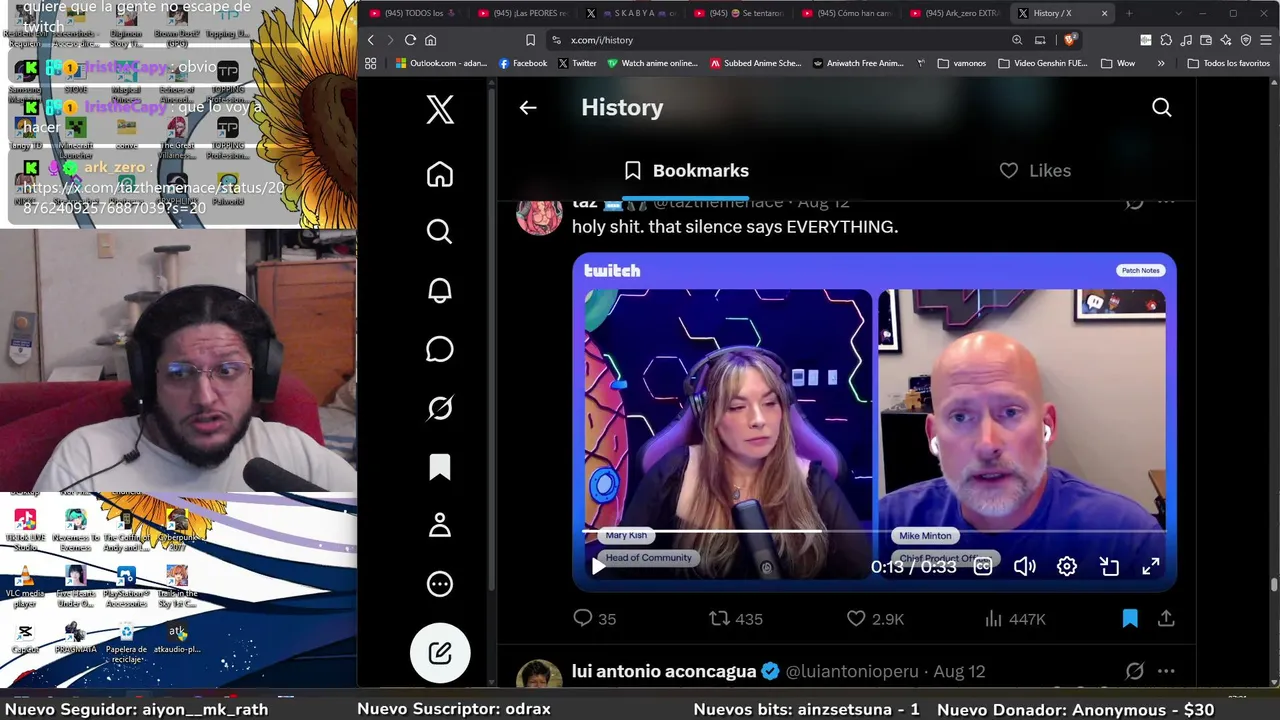This screenshot has width=1280, height=720.
Task: Reload the page in the browser toolbar
Action: tap(410, 40)
